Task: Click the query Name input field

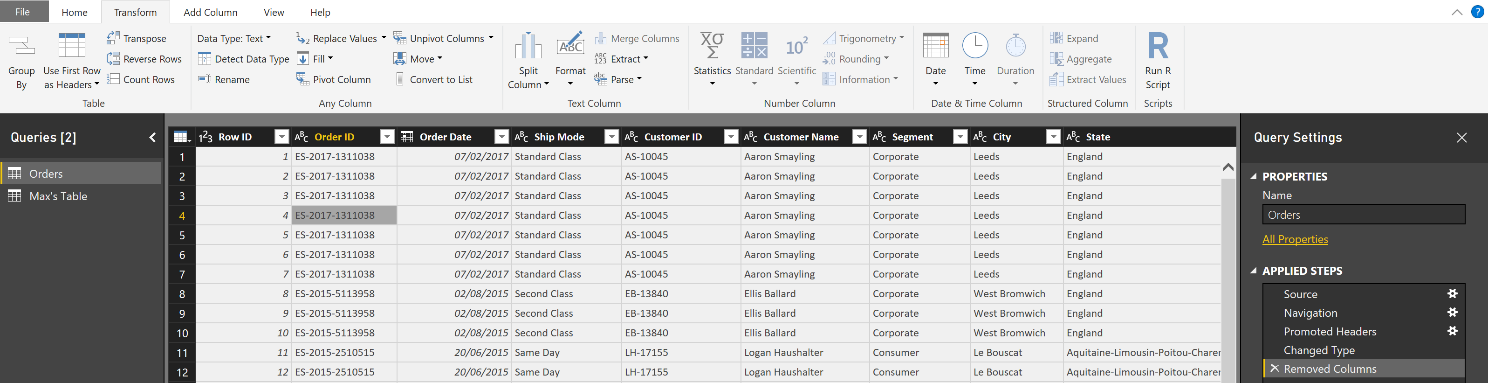Action: coord(1364,214)
